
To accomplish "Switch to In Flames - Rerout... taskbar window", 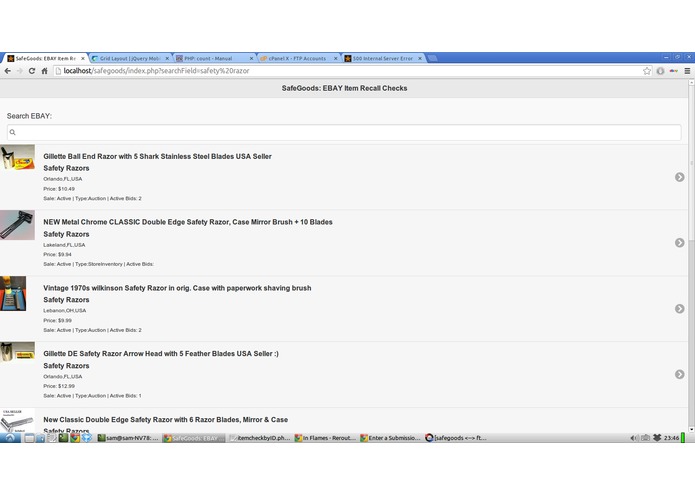I will coord(325,438).
